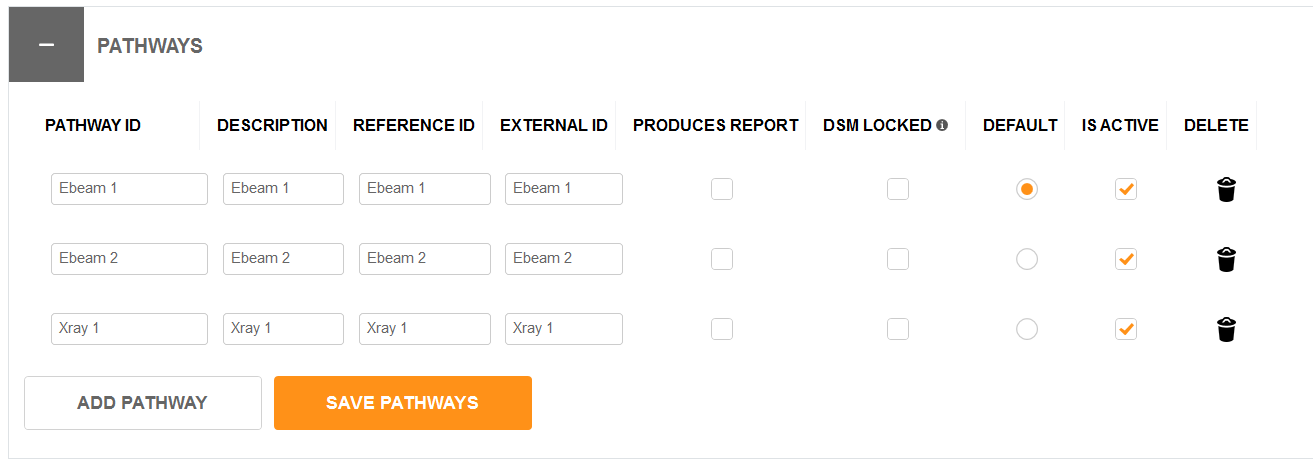Click the DSM Locked info icon
Screen dimensions: 1313x472
point(942,125)
